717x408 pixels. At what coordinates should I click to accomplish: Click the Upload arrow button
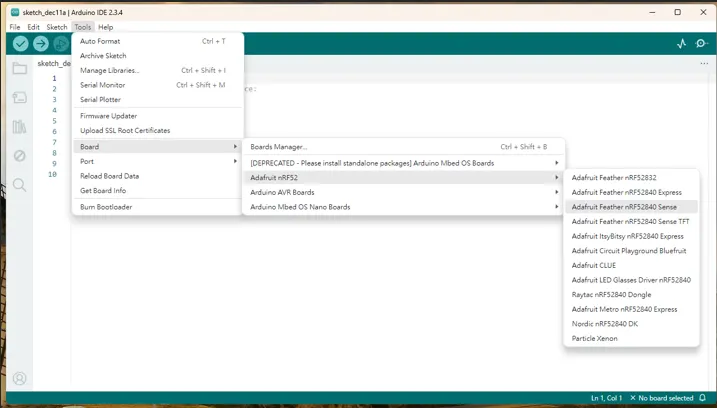(41, 43)
